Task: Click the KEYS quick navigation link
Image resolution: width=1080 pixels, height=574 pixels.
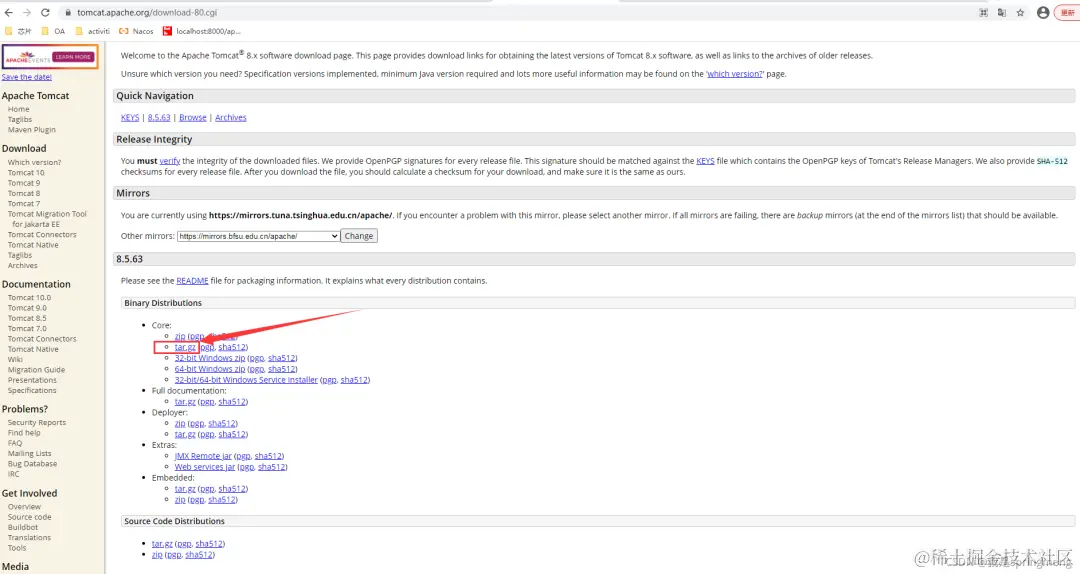Action: 129,118
